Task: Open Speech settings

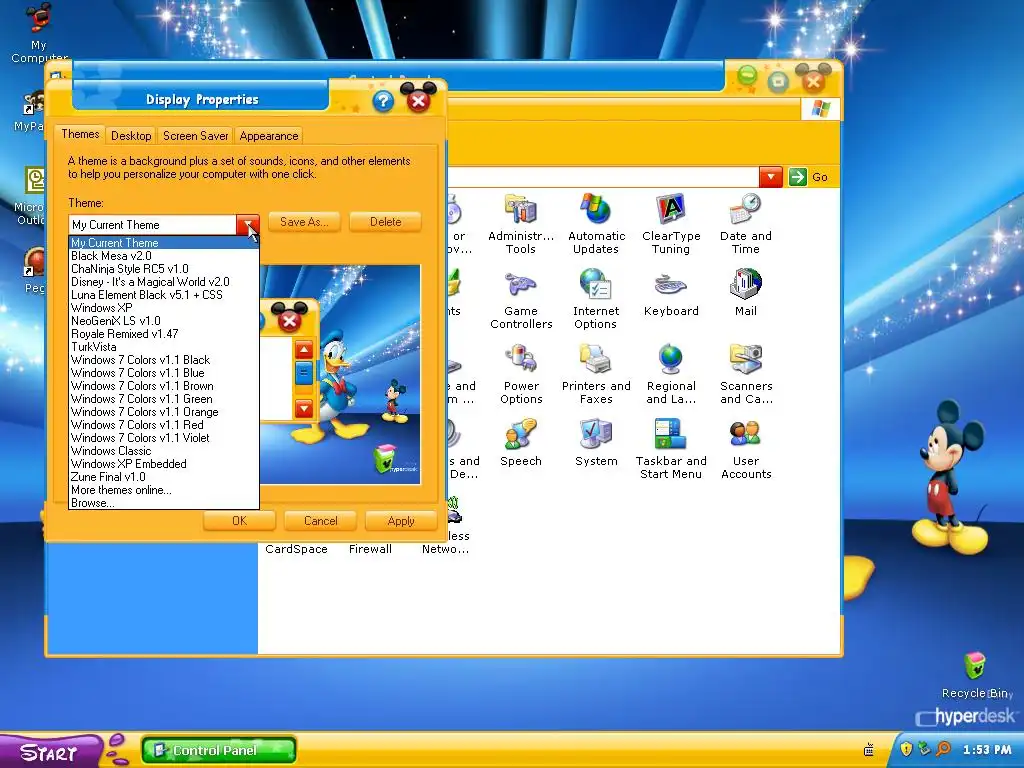Action: 520,443
